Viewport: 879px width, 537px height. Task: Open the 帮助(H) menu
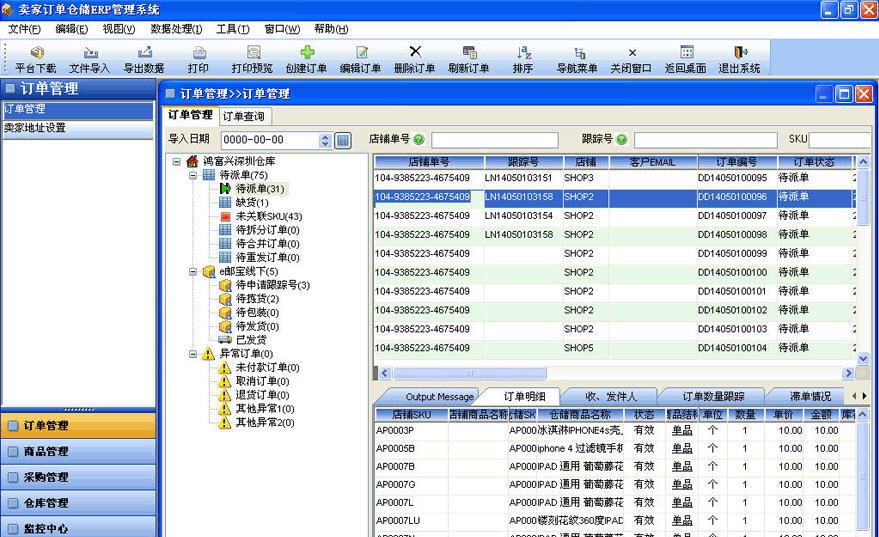pyautogui.click(x=331, y=29)
